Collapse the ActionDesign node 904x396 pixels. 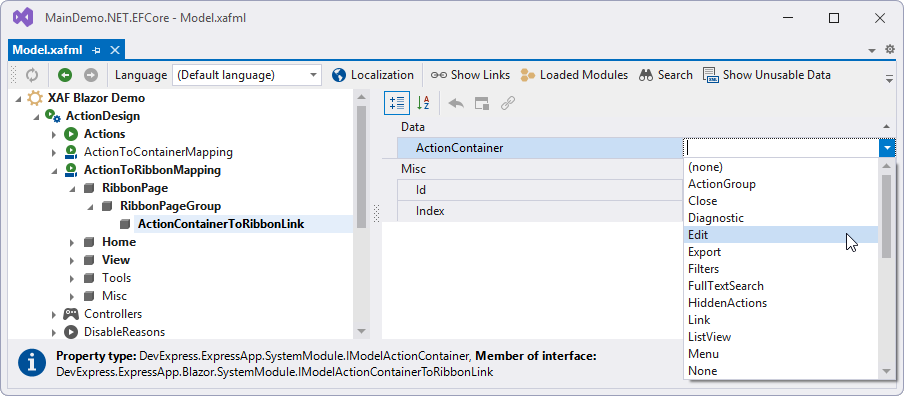[36, 116]
